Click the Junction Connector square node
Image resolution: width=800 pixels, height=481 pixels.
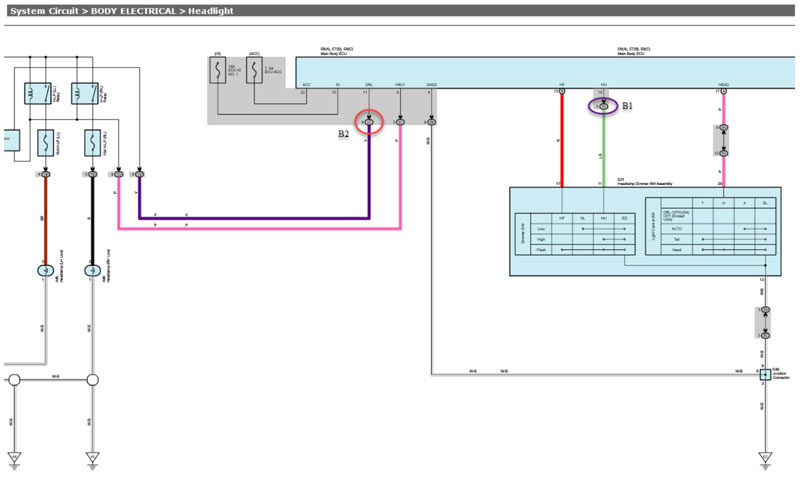click(764, 374)
